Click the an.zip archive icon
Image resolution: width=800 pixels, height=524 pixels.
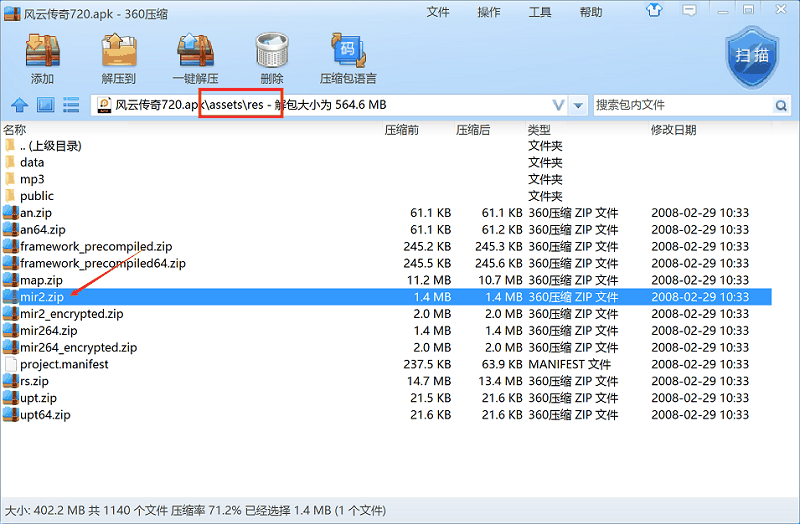[x=11, y=212]
